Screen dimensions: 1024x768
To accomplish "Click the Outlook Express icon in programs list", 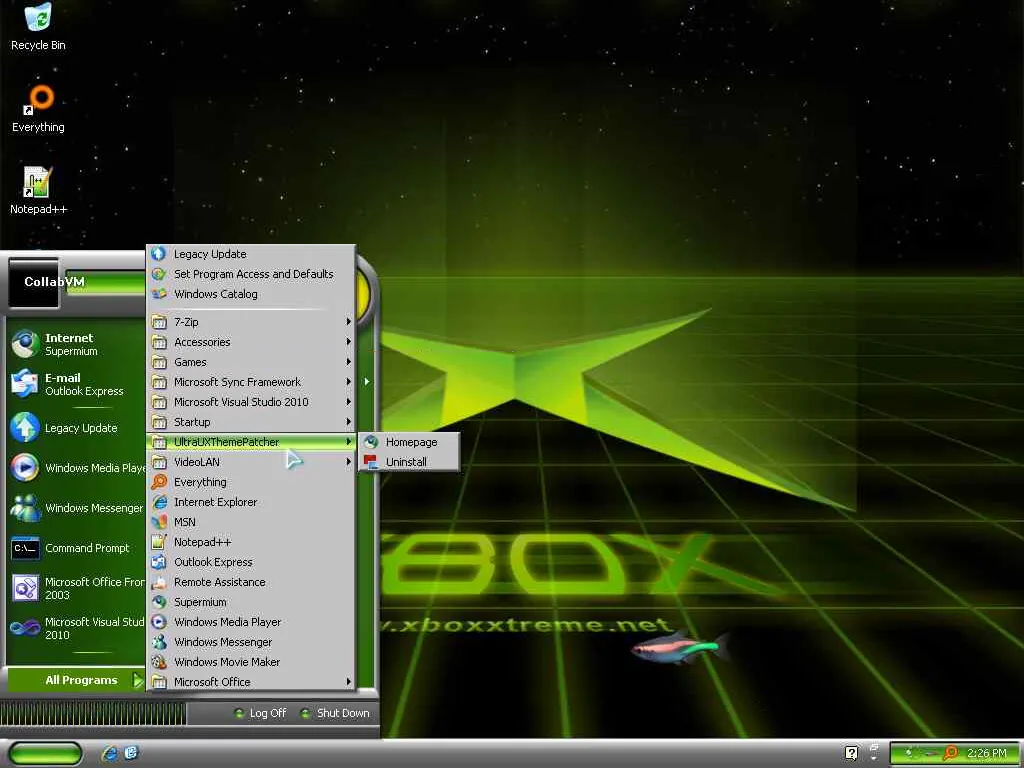I will coord(159,562).
